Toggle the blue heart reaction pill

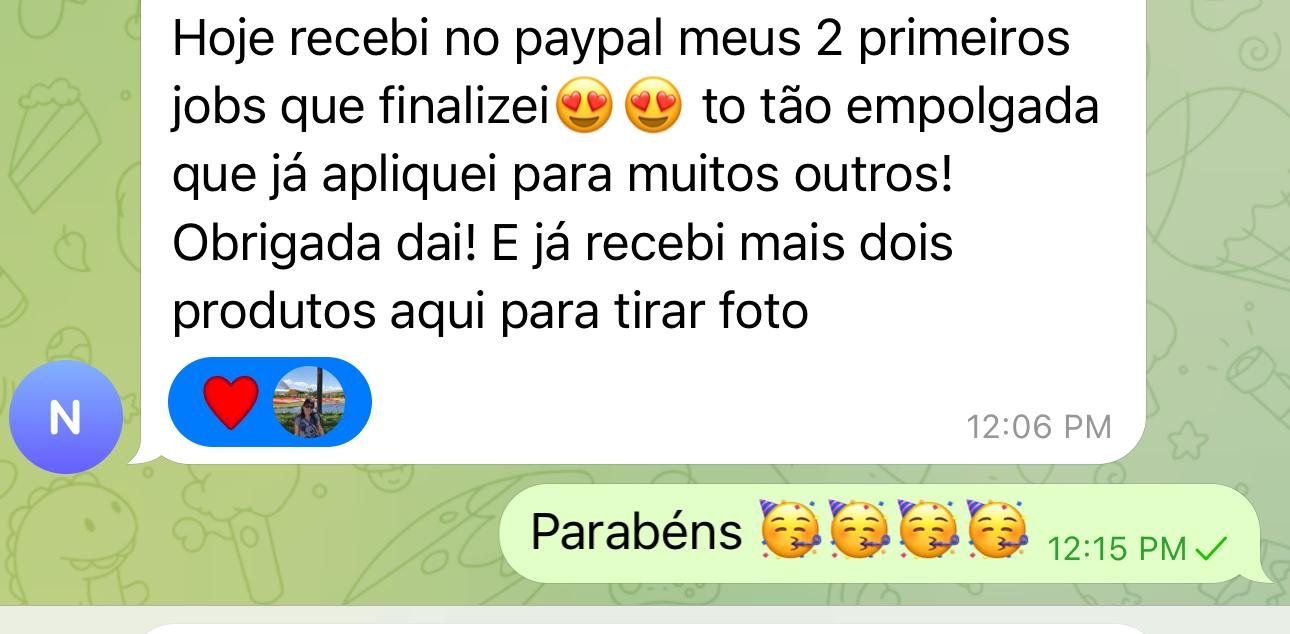click(270, 402)
